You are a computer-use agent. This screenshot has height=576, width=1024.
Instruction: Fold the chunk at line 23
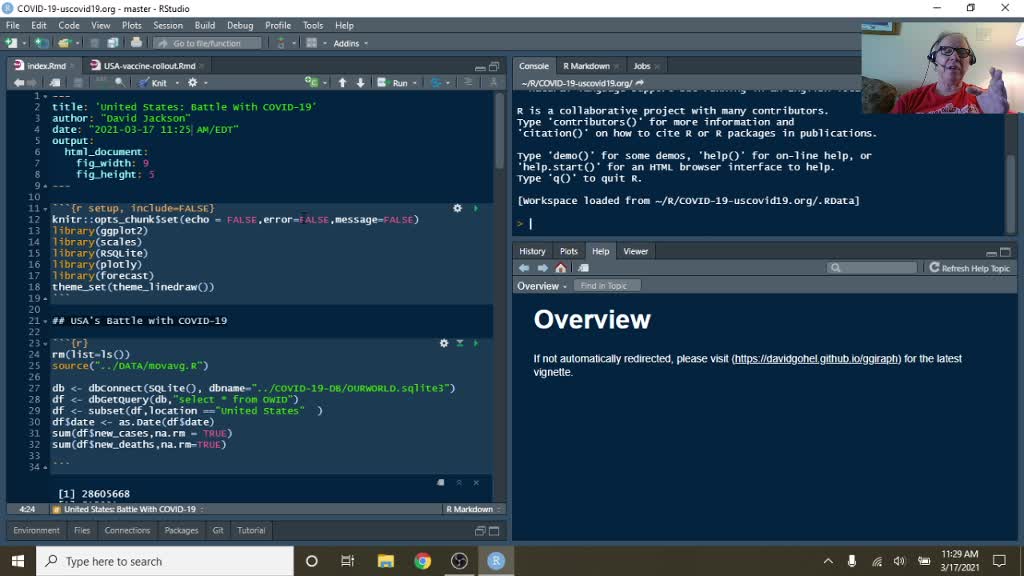click(45, 344)
